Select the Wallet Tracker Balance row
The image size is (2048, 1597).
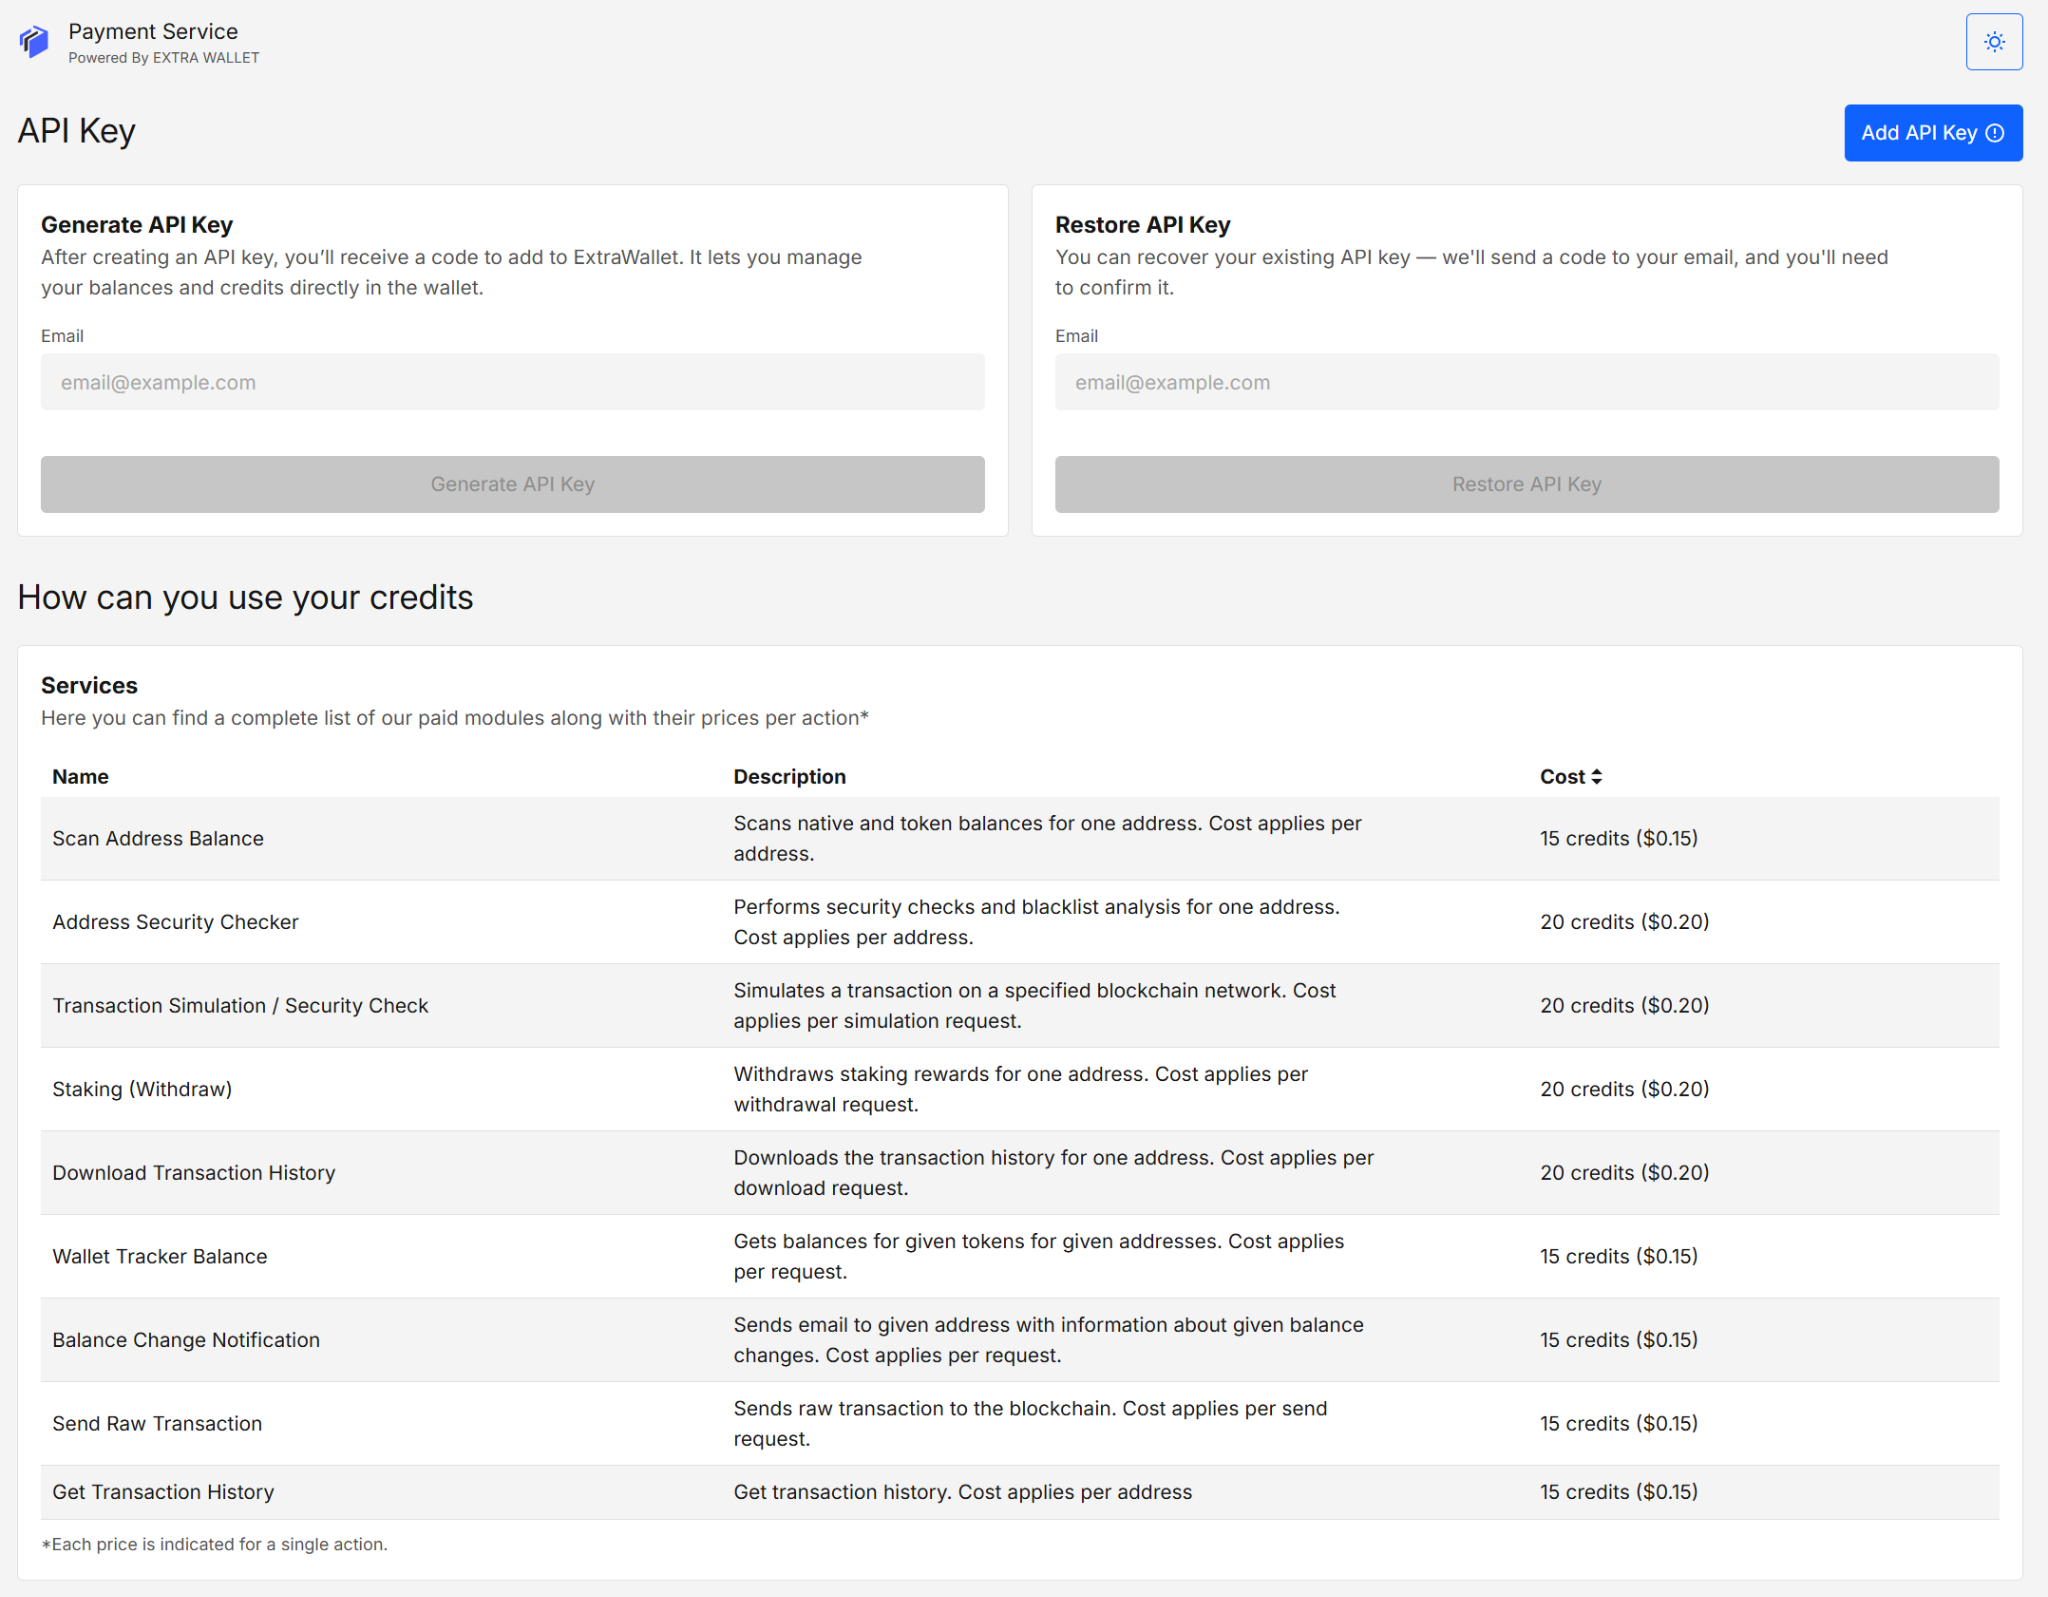click(700, 1256)
